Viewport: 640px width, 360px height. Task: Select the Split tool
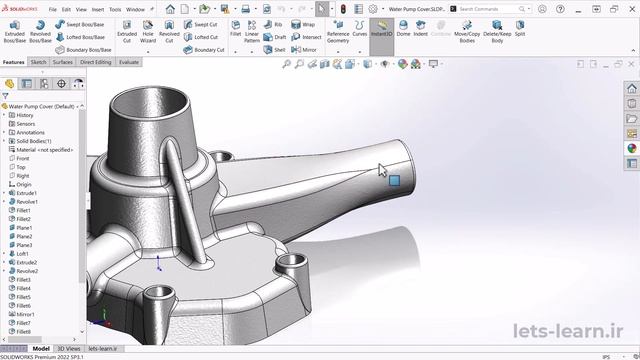pyautogui.click(x=520, y=29)
